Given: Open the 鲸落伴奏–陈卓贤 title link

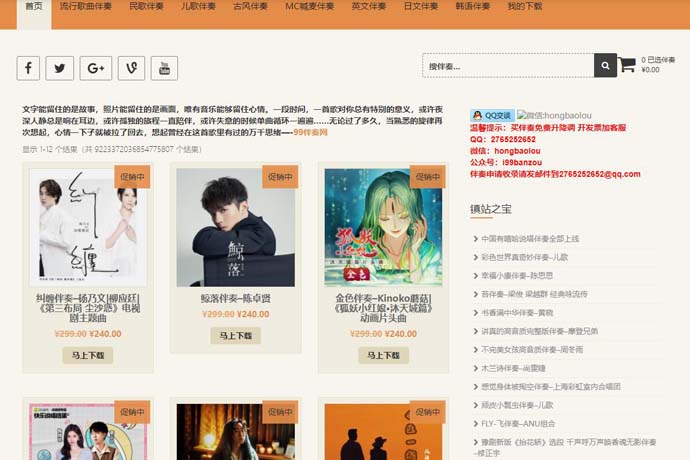Looking at the screenshot, I should (x=235, y=298).
